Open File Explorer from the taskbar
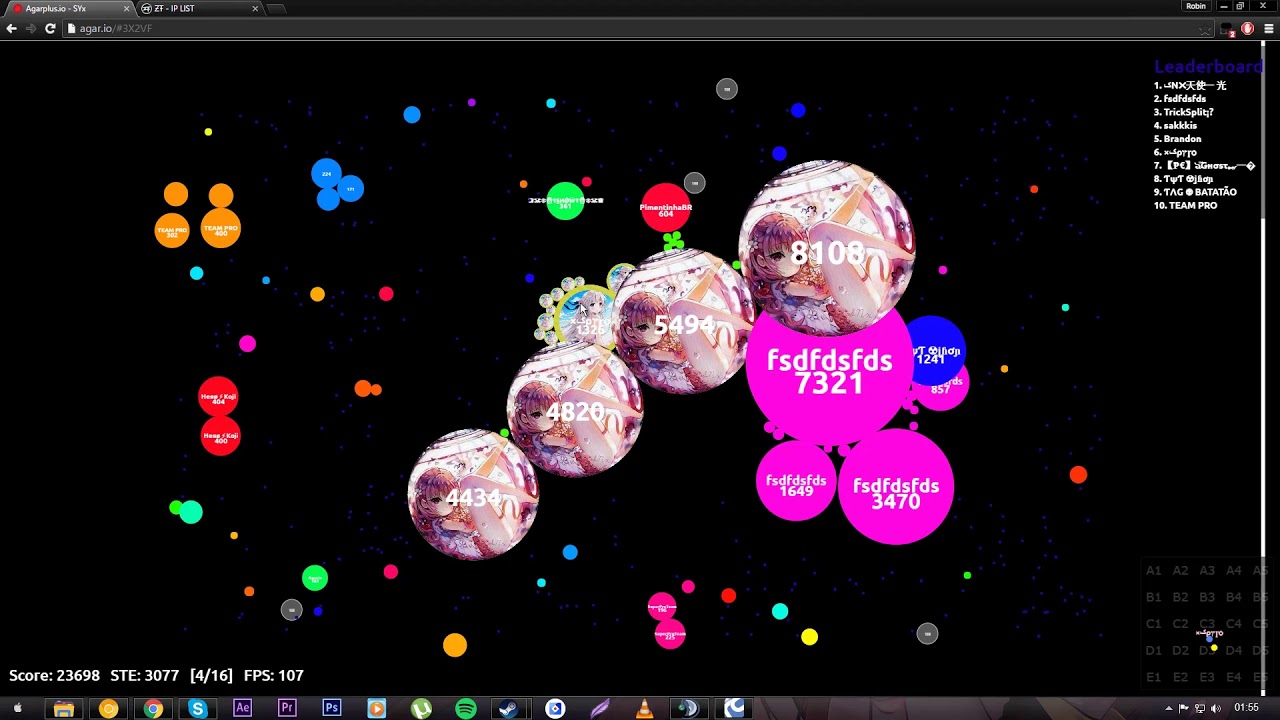The width and height of the screenshot is (1280, 720). click(x=64, y=708)
